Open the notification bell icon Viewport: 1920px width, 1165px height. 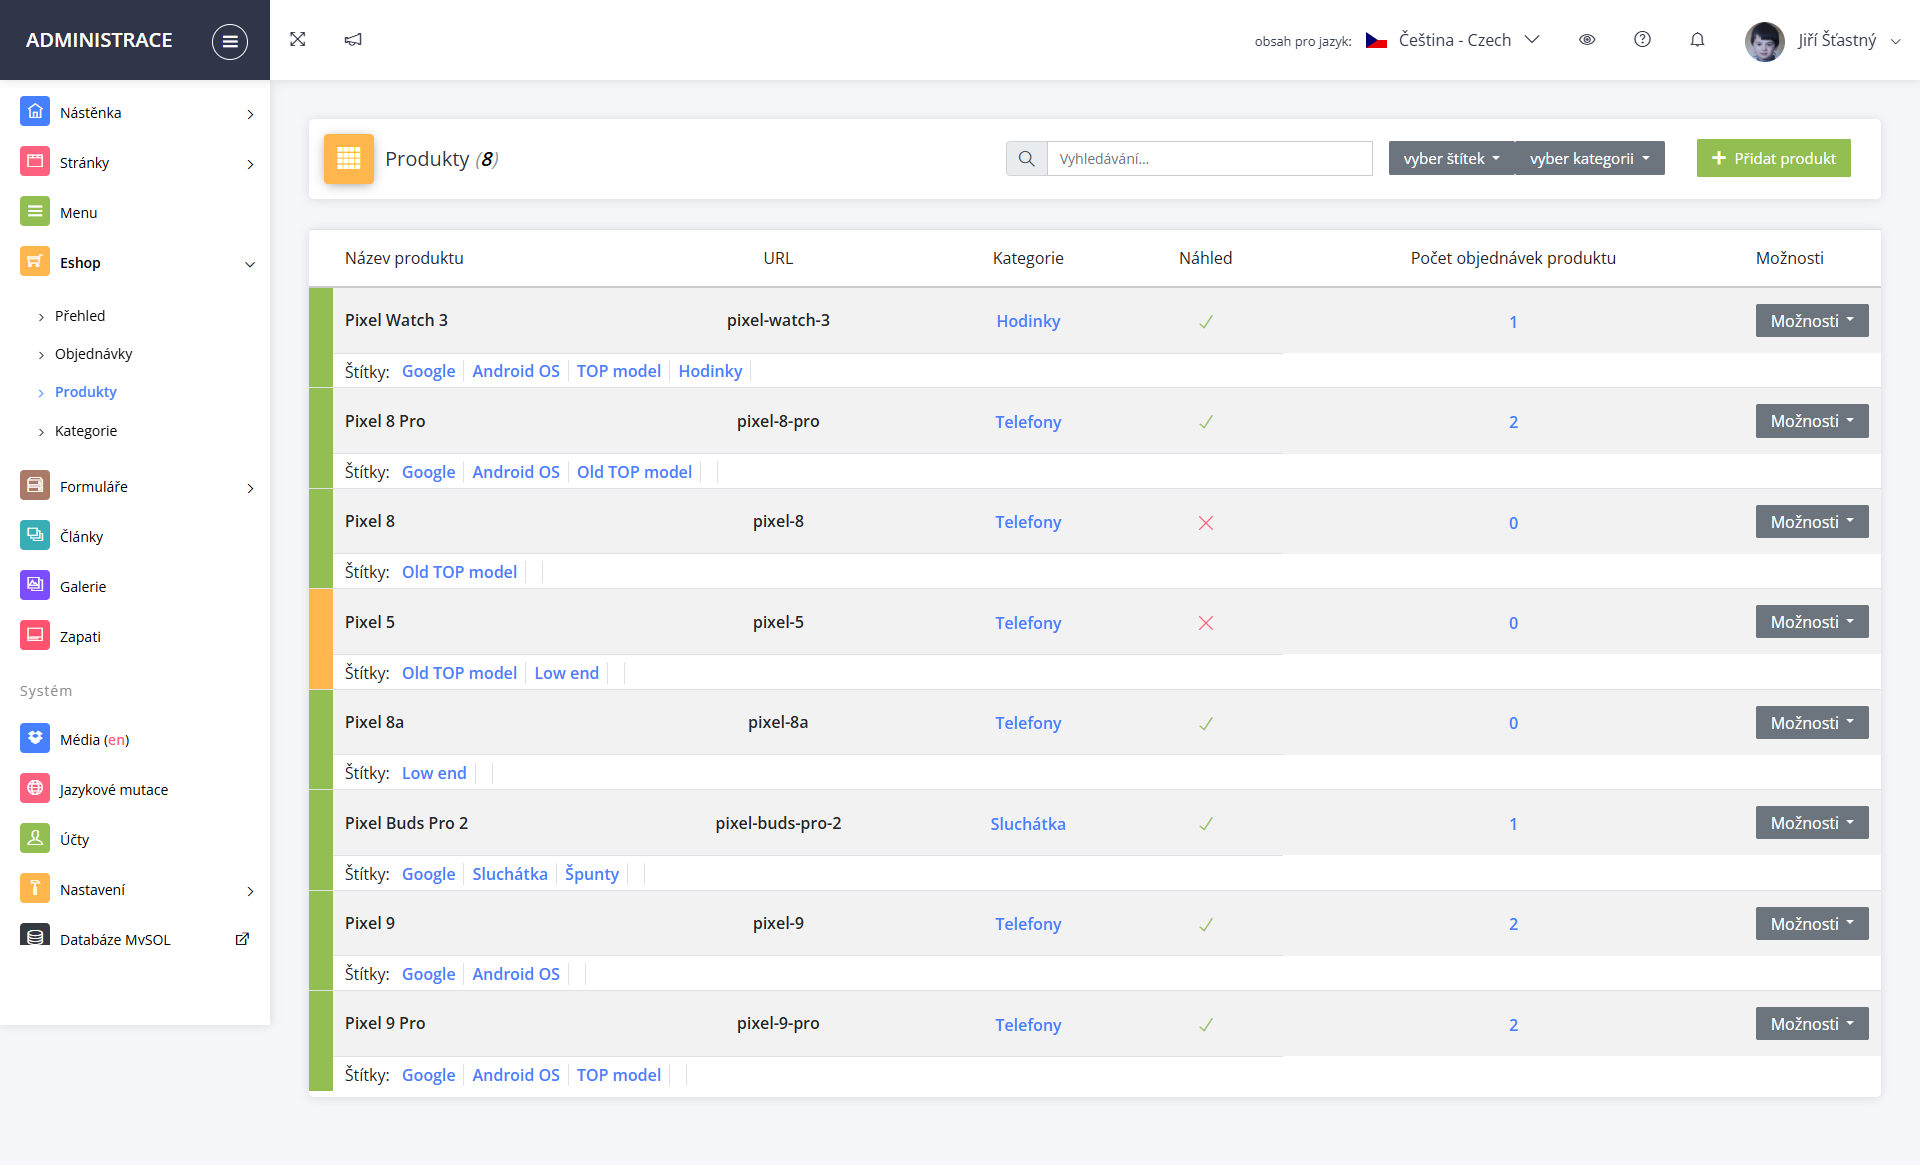point(1697,40)
